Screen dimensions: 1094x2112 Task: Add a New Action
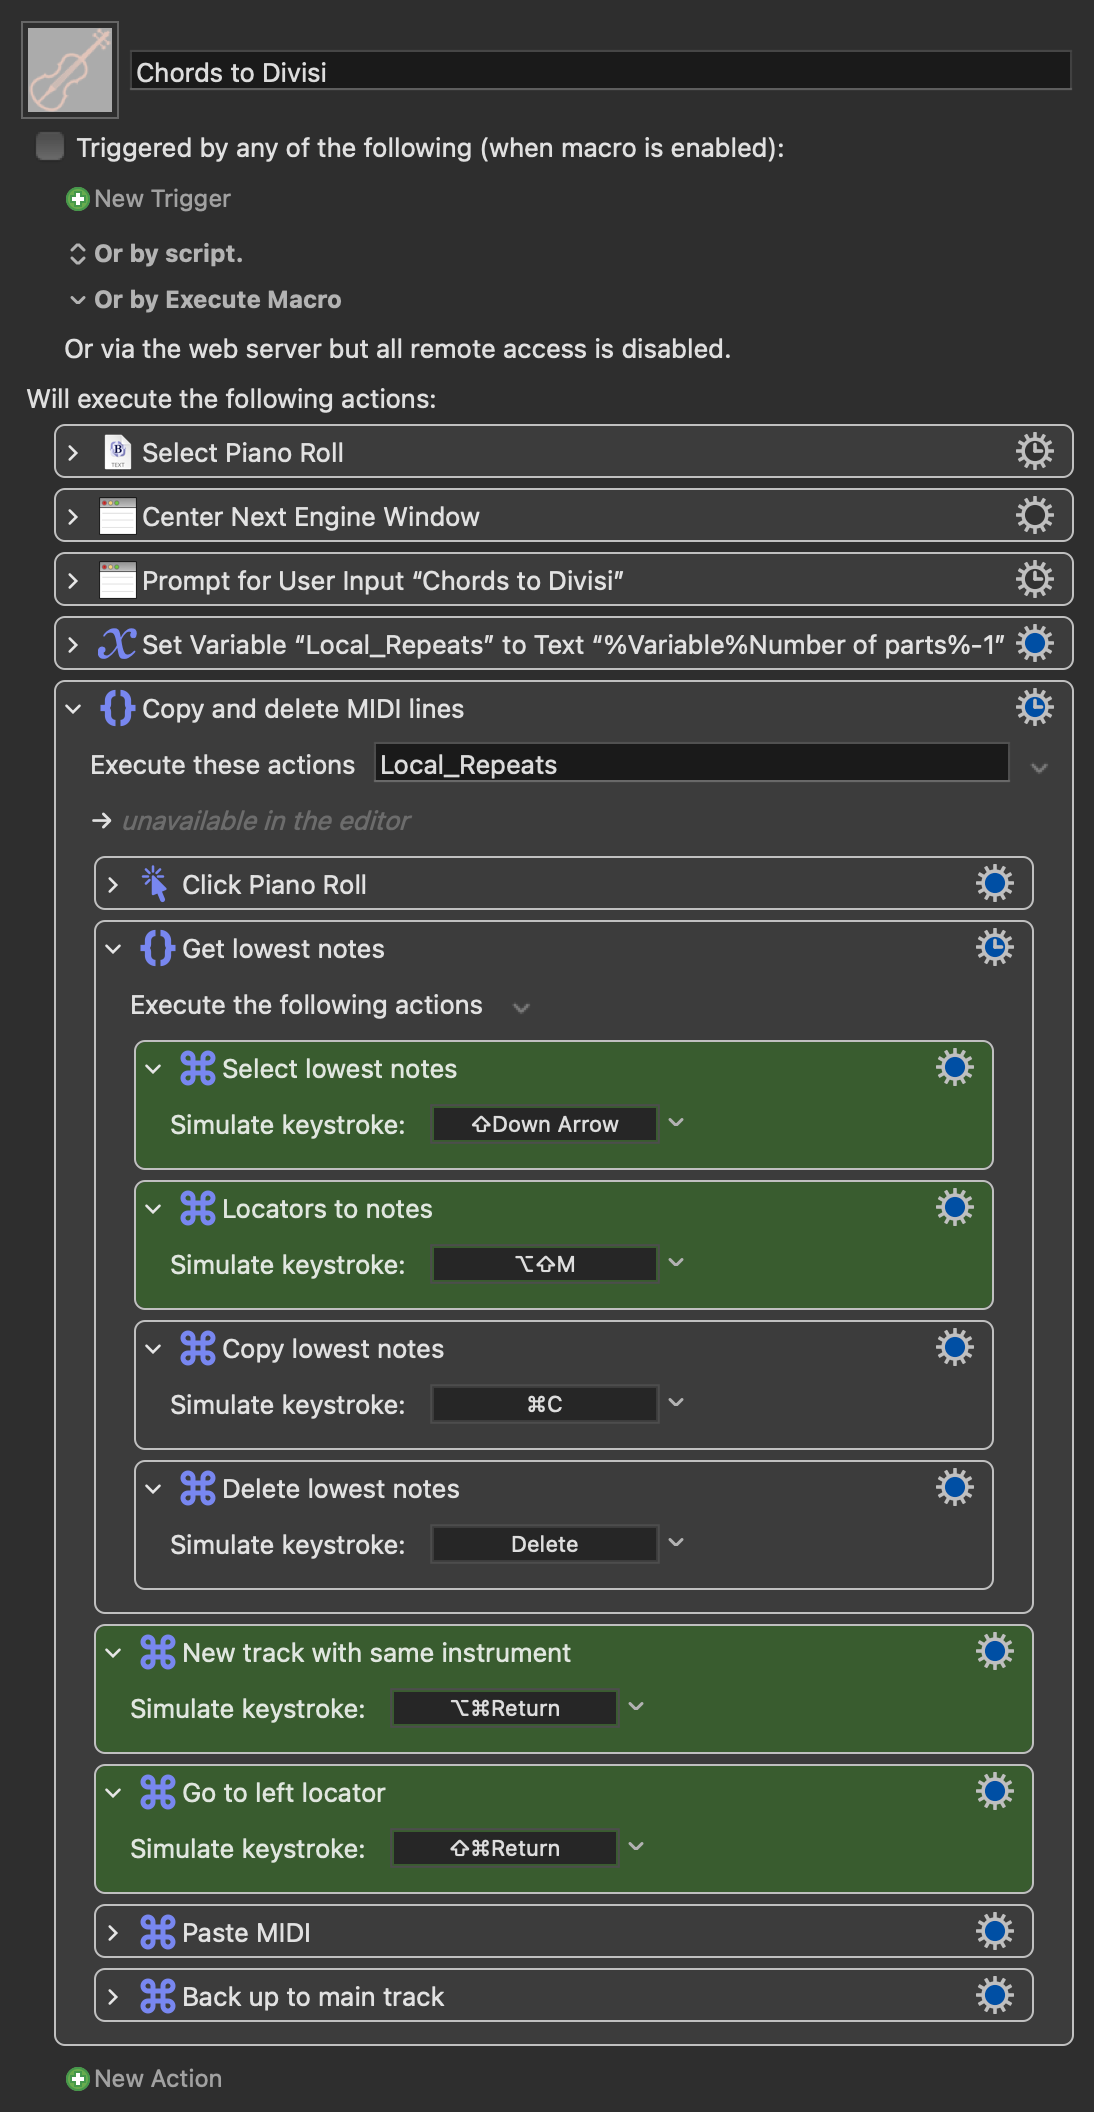tap(144, 2079)
